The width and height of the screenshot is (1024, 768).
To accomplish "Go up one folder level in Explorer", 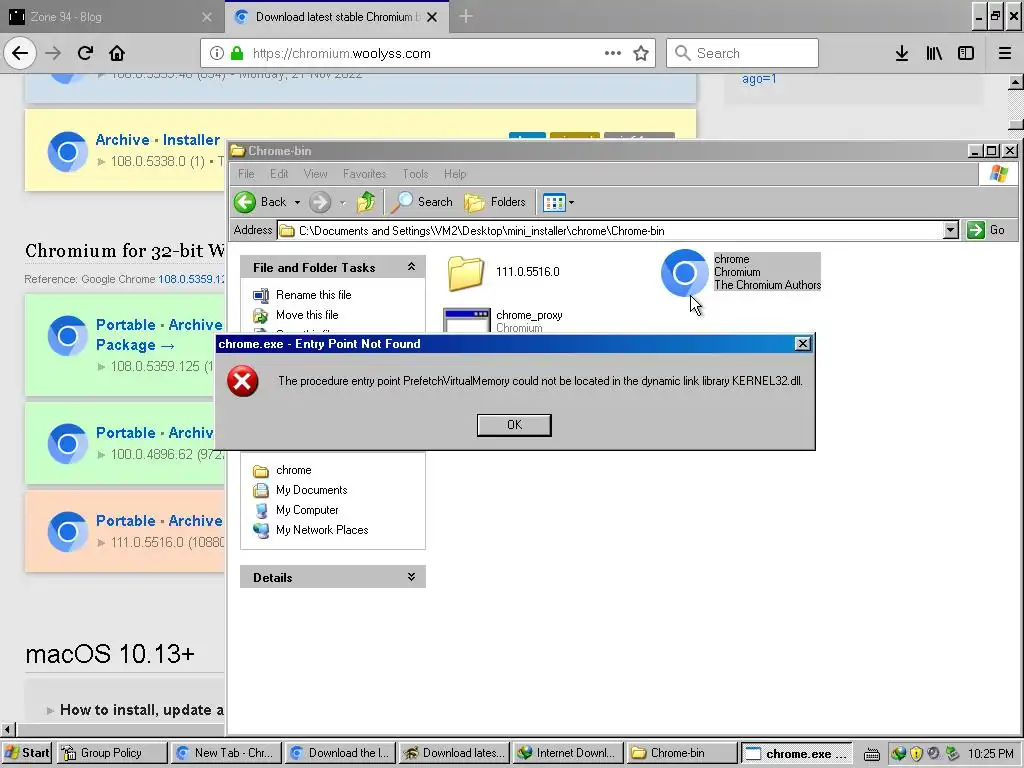I will pyautogui.click(x=366, y=202).
